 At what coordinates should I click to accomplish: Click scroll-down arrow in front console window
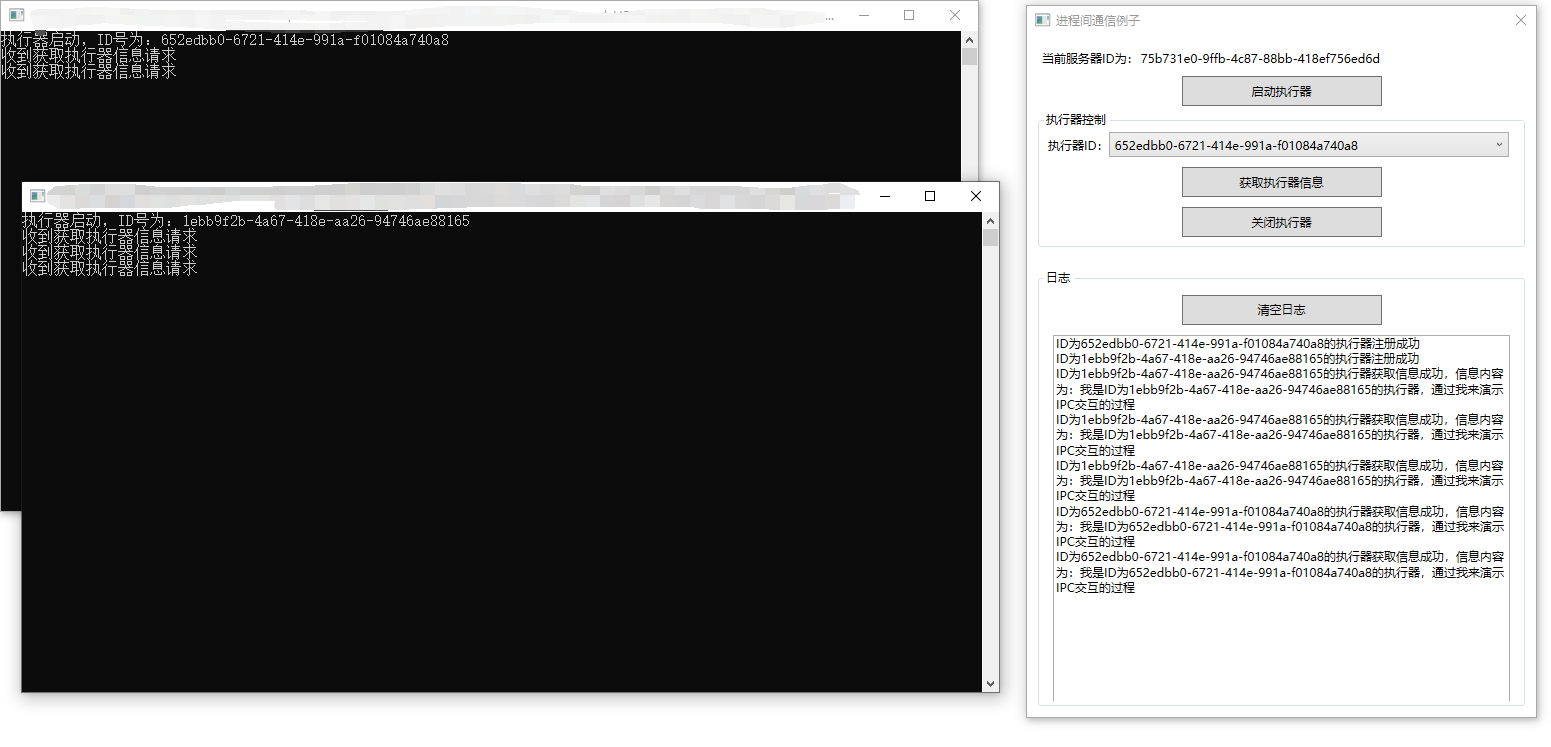[x=990, y=683]
